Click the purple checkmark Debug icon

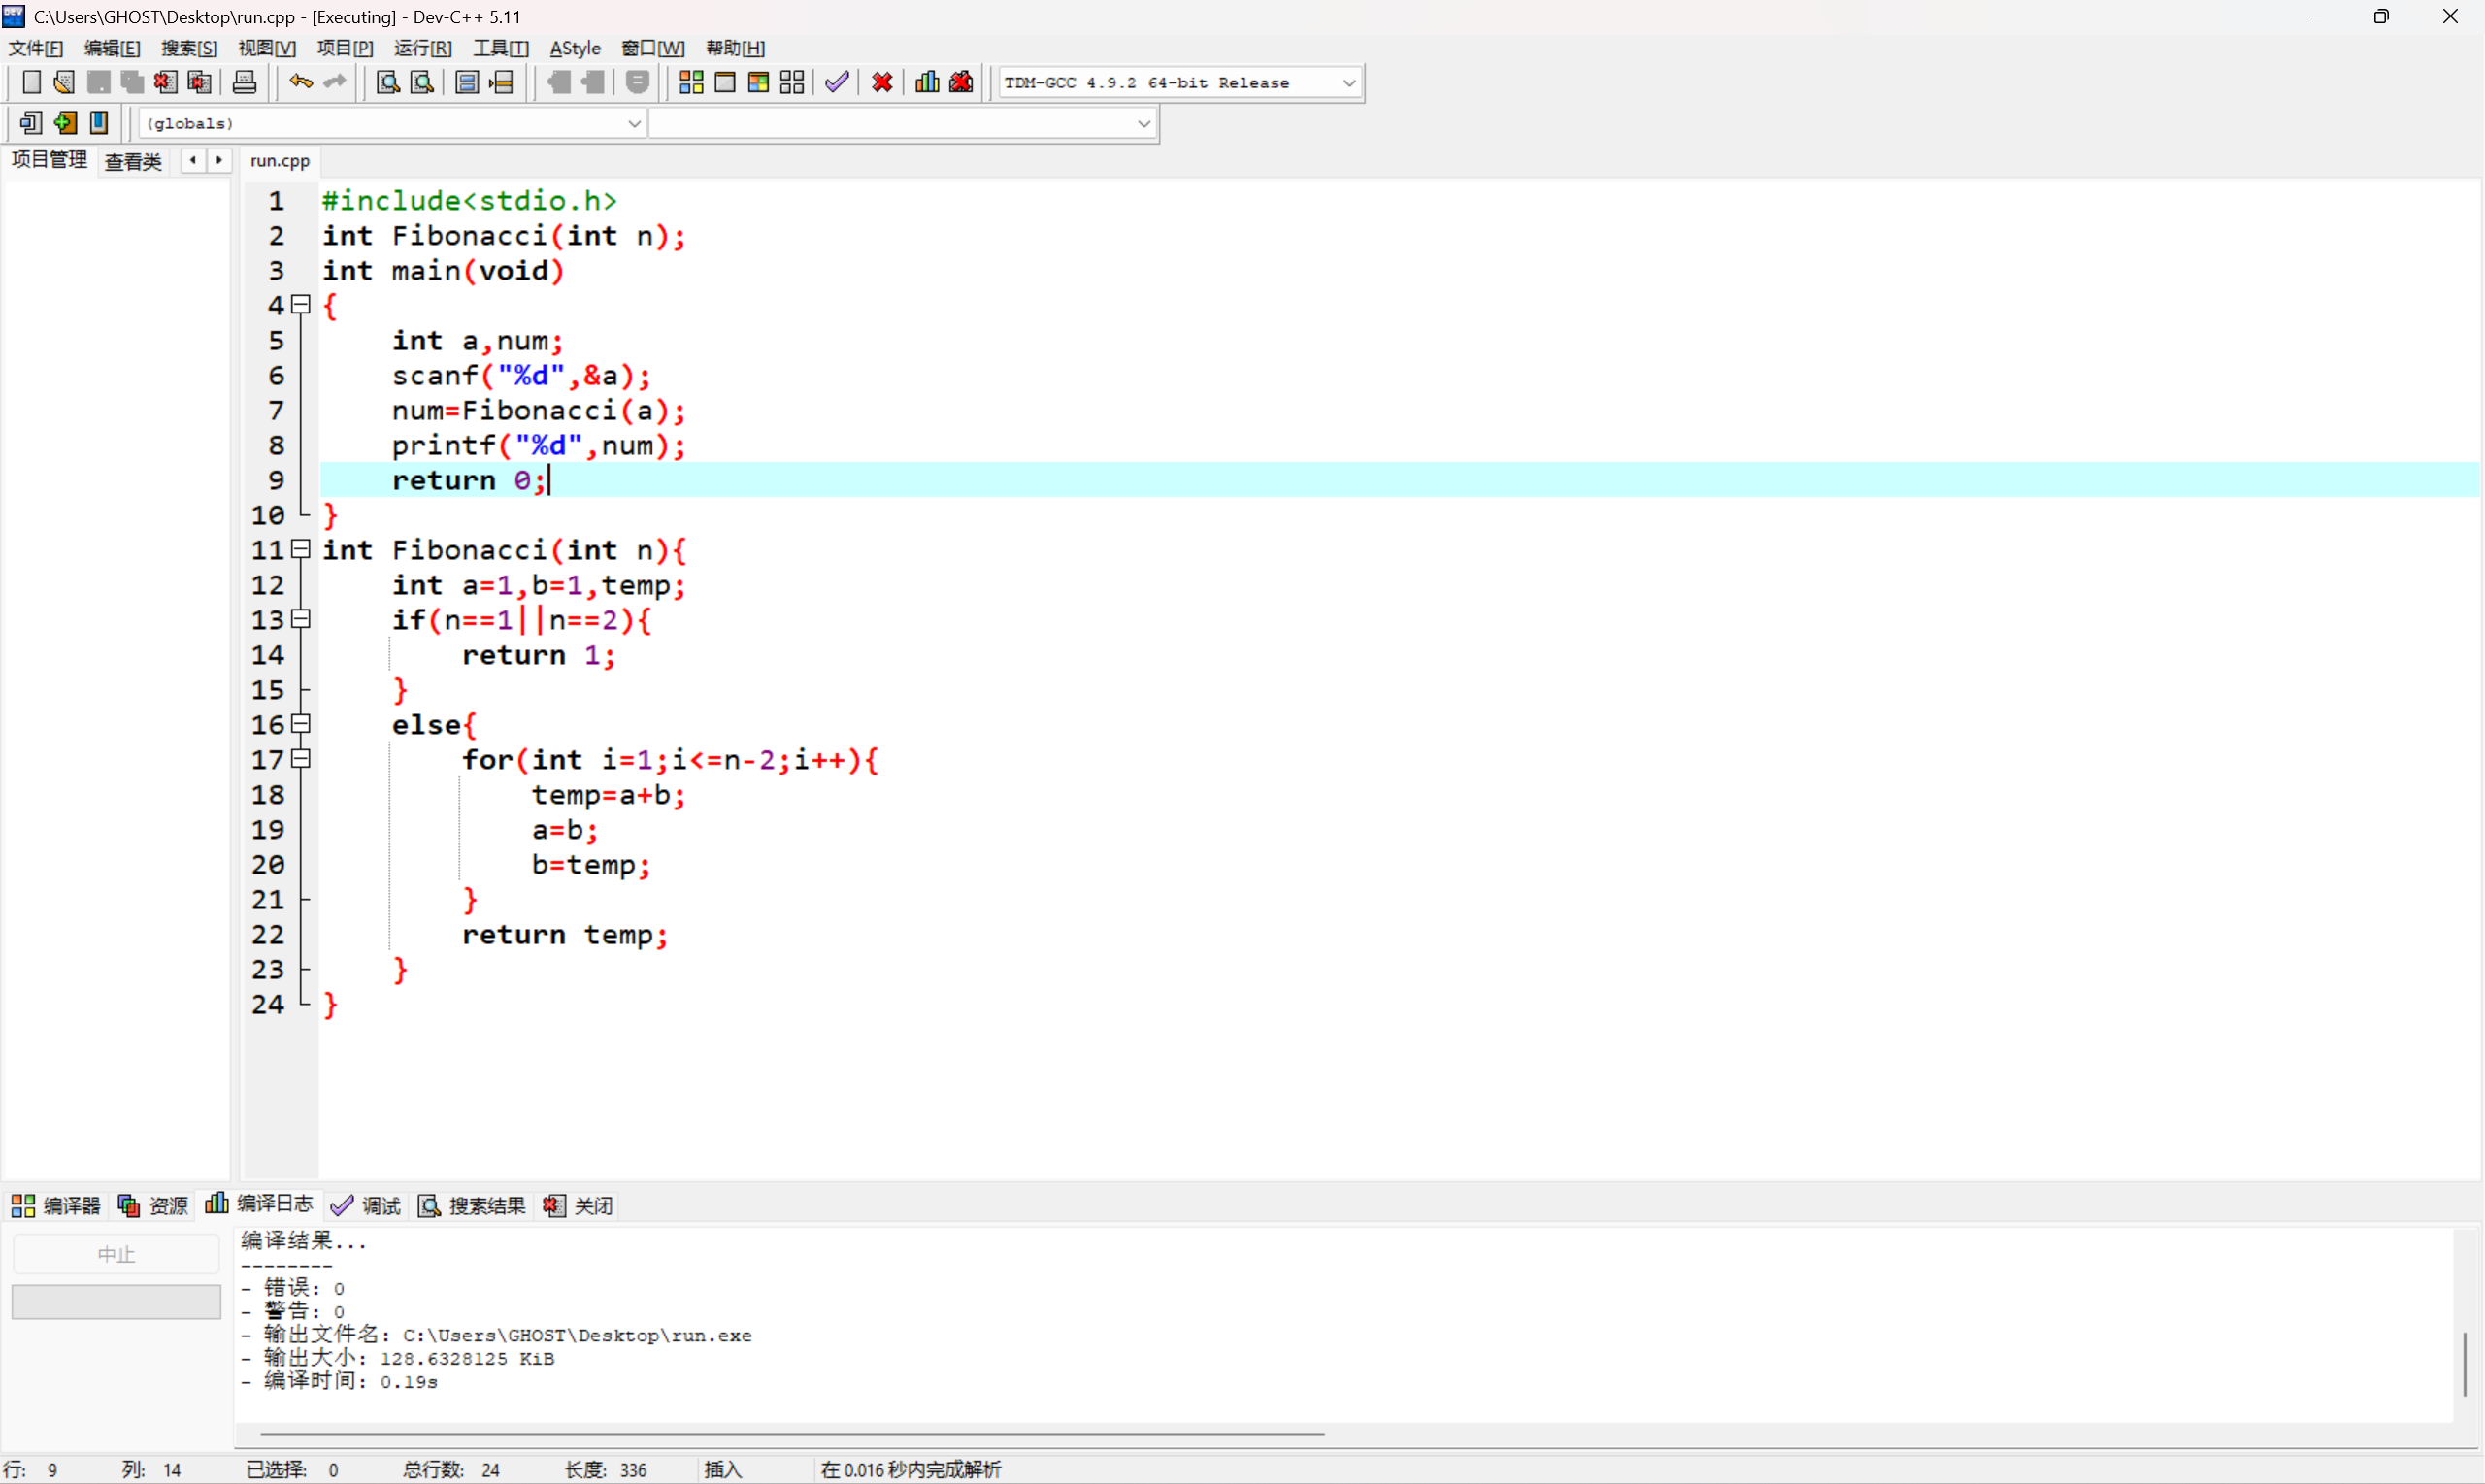pos(837,82)
